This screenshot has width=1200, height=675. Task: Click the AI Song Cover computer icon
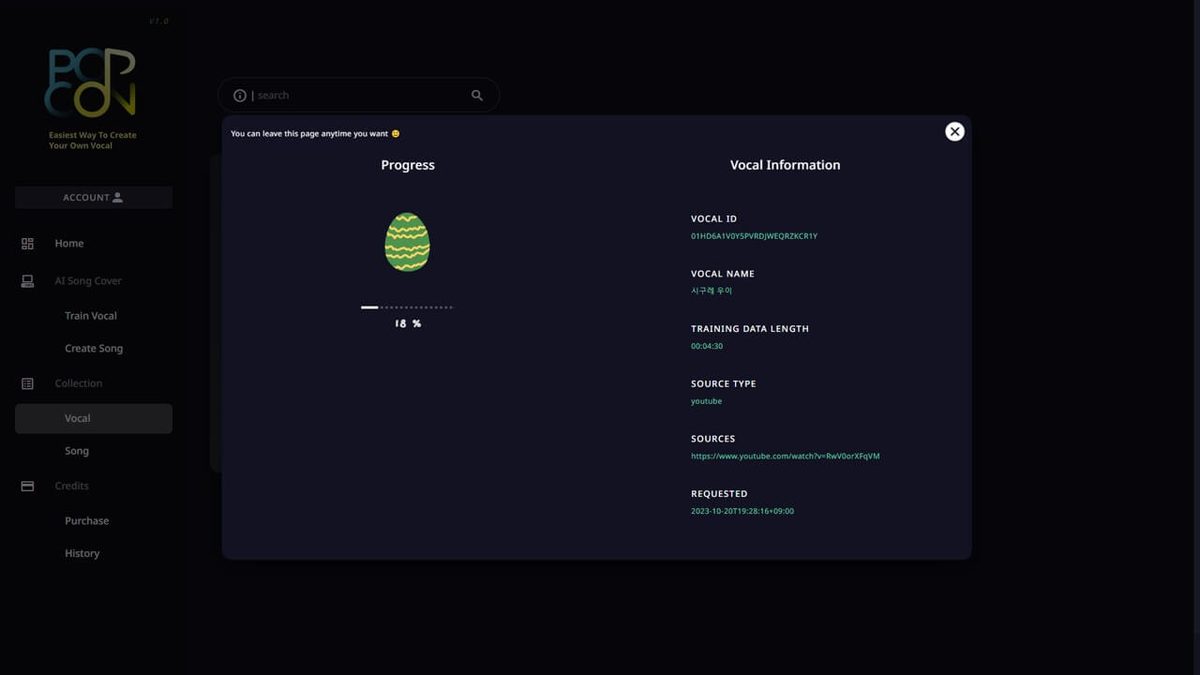[28, 281]
